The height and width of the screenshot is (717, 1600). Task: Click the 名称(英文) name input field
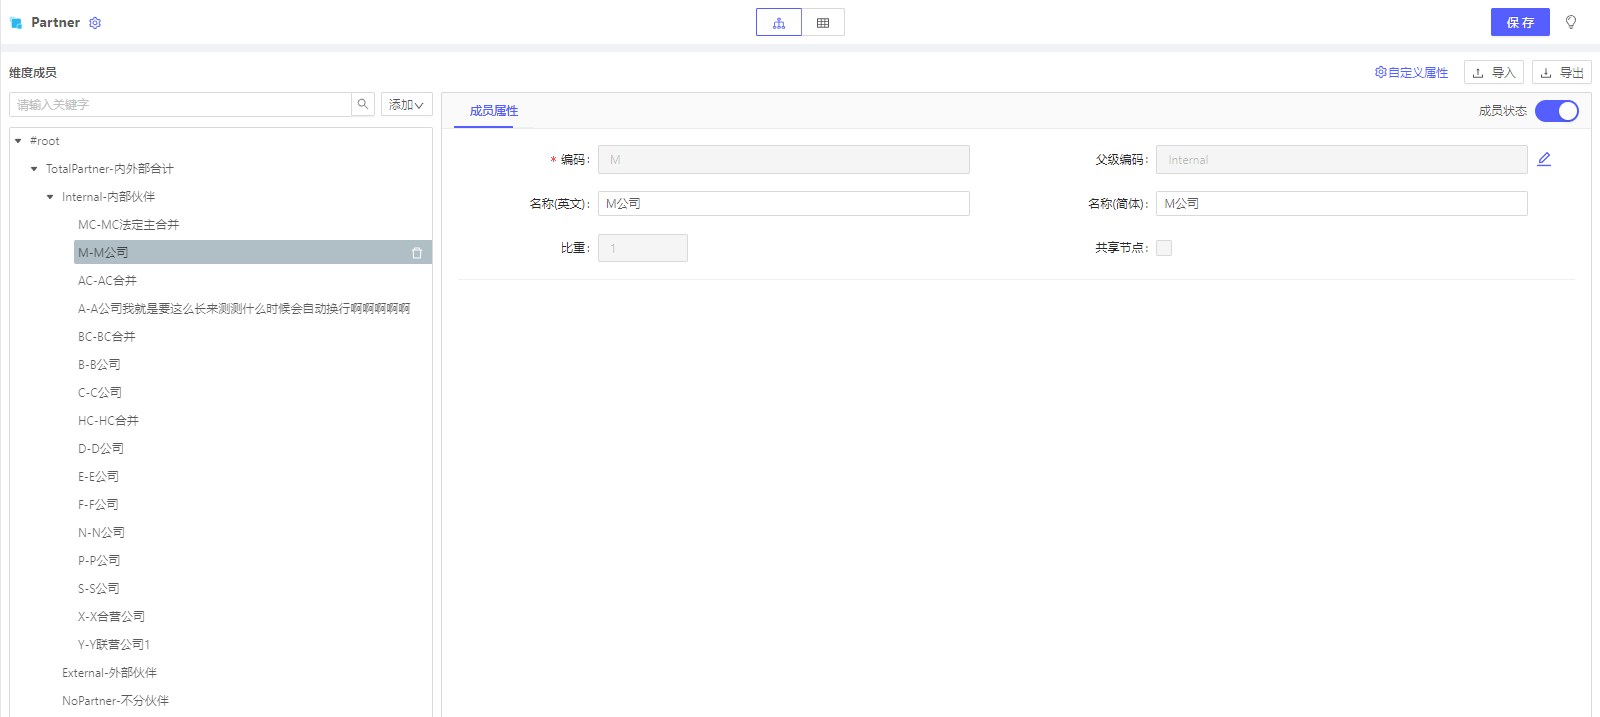click(x=783, y=204)
